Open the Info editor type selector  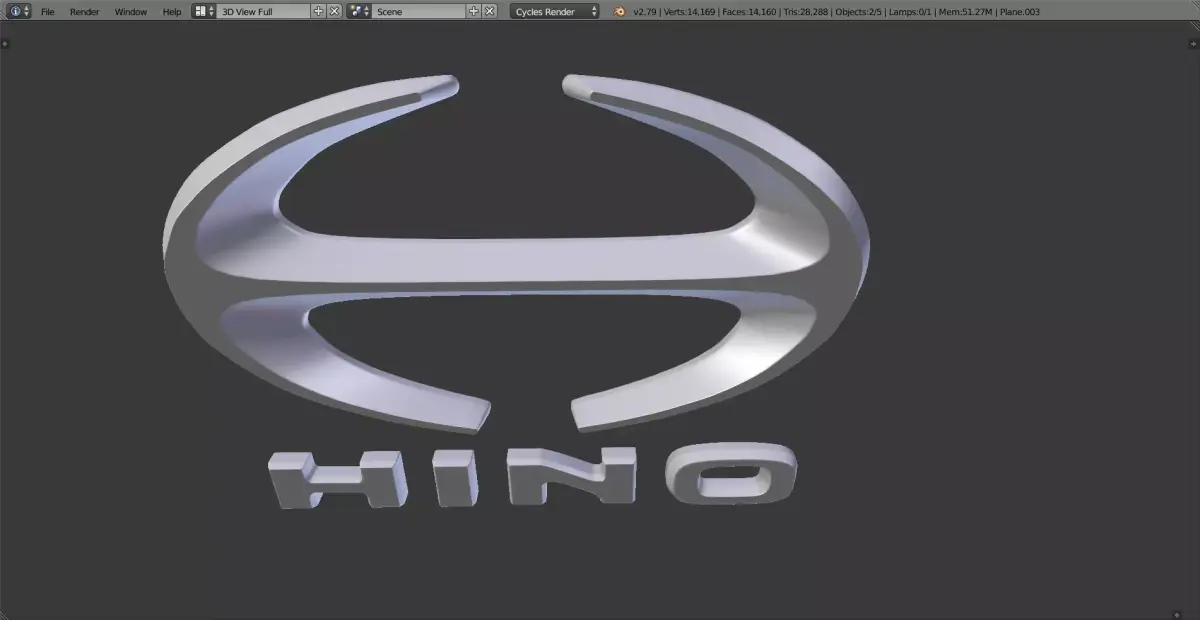[19, 11]
